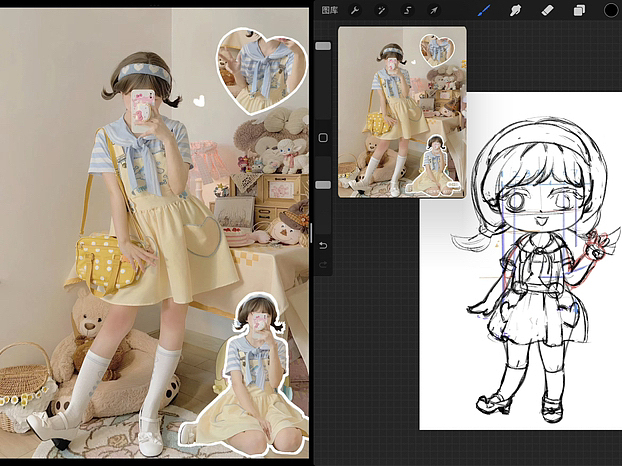Click the chibi sketch on the canvas

coord(536,270)
